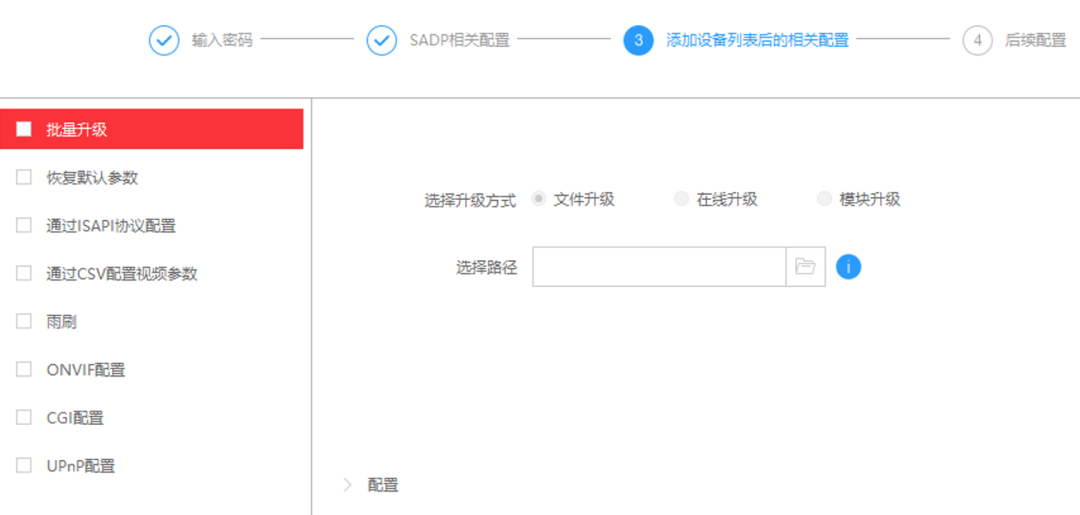Tick the 雨刷 checkbox
This screenshot has width=1080, height=515.
coord(24,322)
